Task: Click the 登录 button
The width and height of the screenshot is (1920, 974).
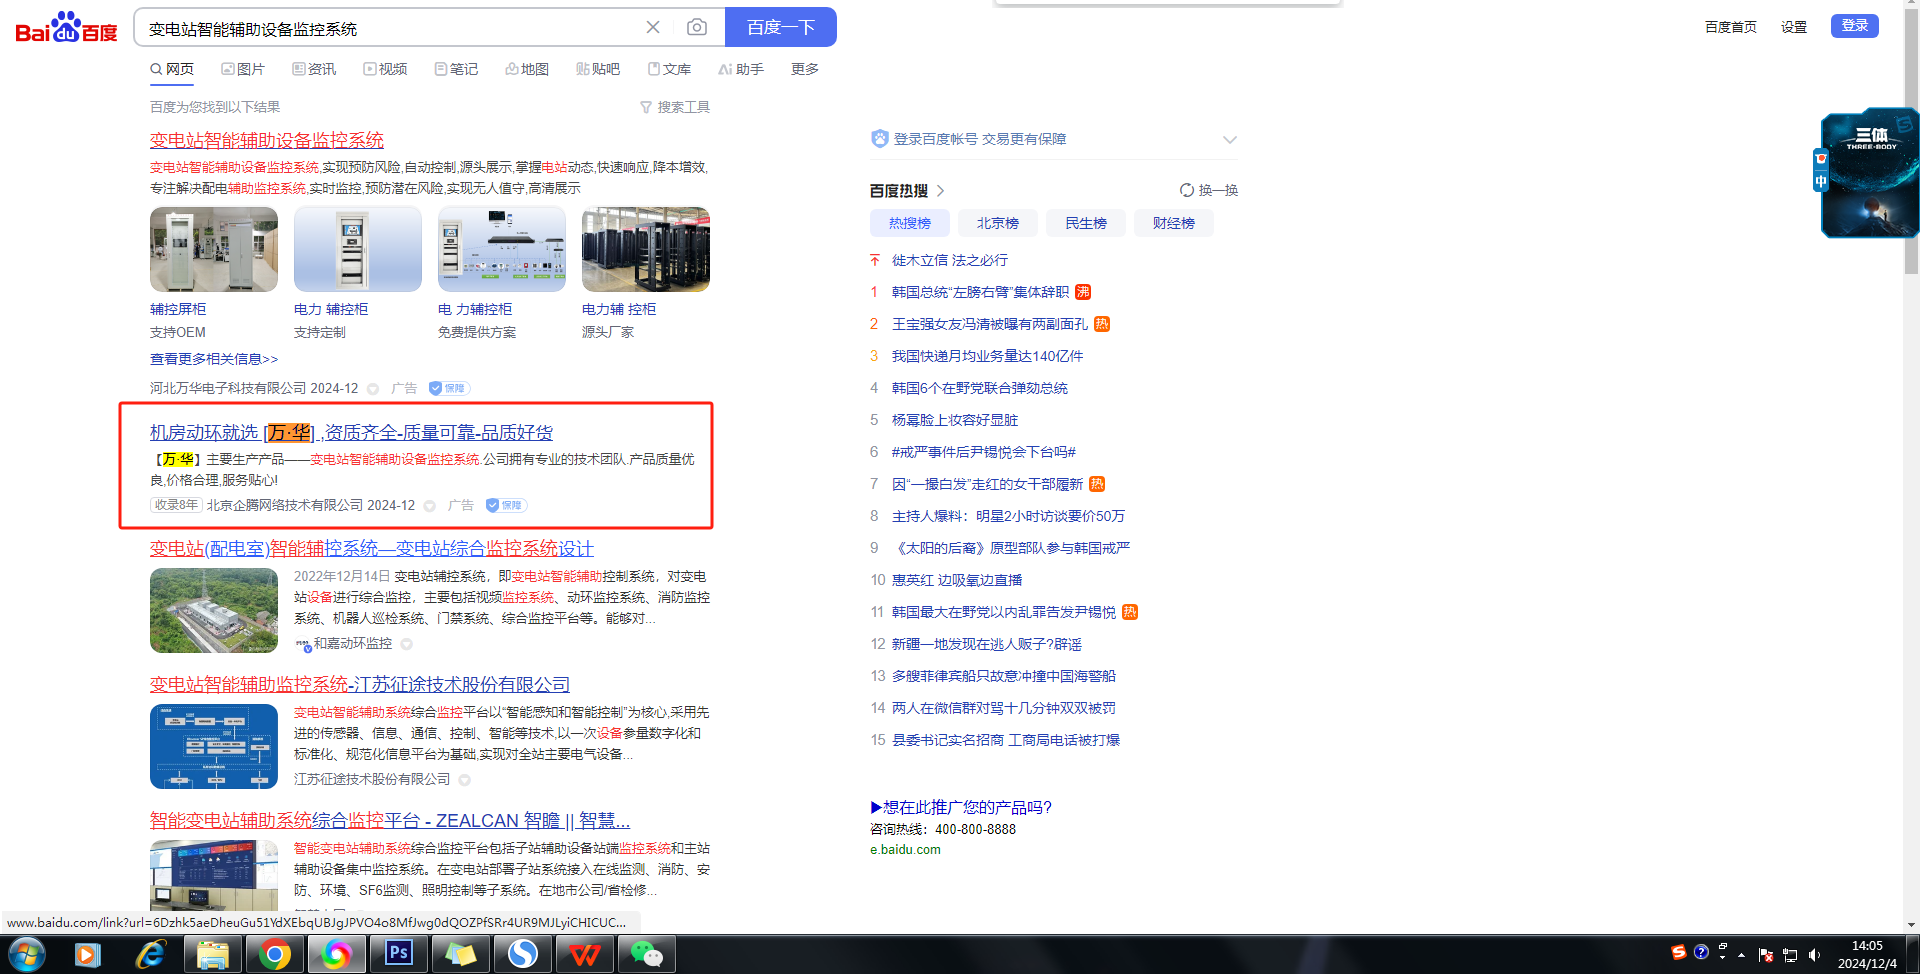Action: point(1854,26)
